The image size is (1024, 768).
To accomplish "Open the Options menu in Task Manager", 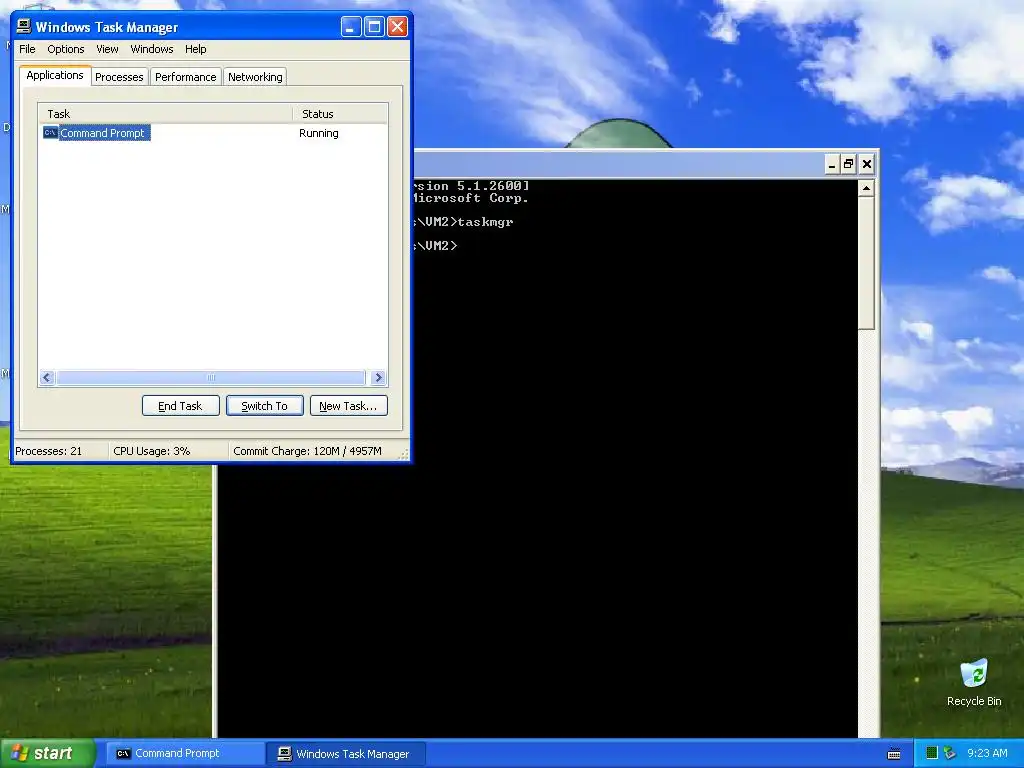I will point(65,49).
